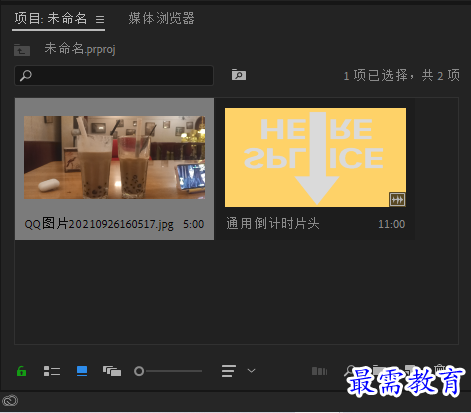Screen dimensions: 471x413
Task: Select the QQ图片20210926160517.jpg thumbnail
Action: pos(114,157)
